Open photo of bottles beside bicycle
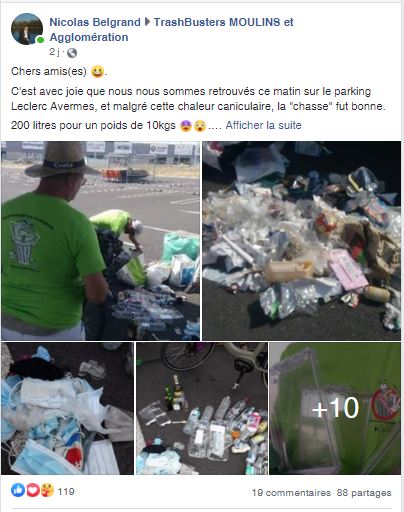The width and height of the screenshot is (404, 512). 202,408
